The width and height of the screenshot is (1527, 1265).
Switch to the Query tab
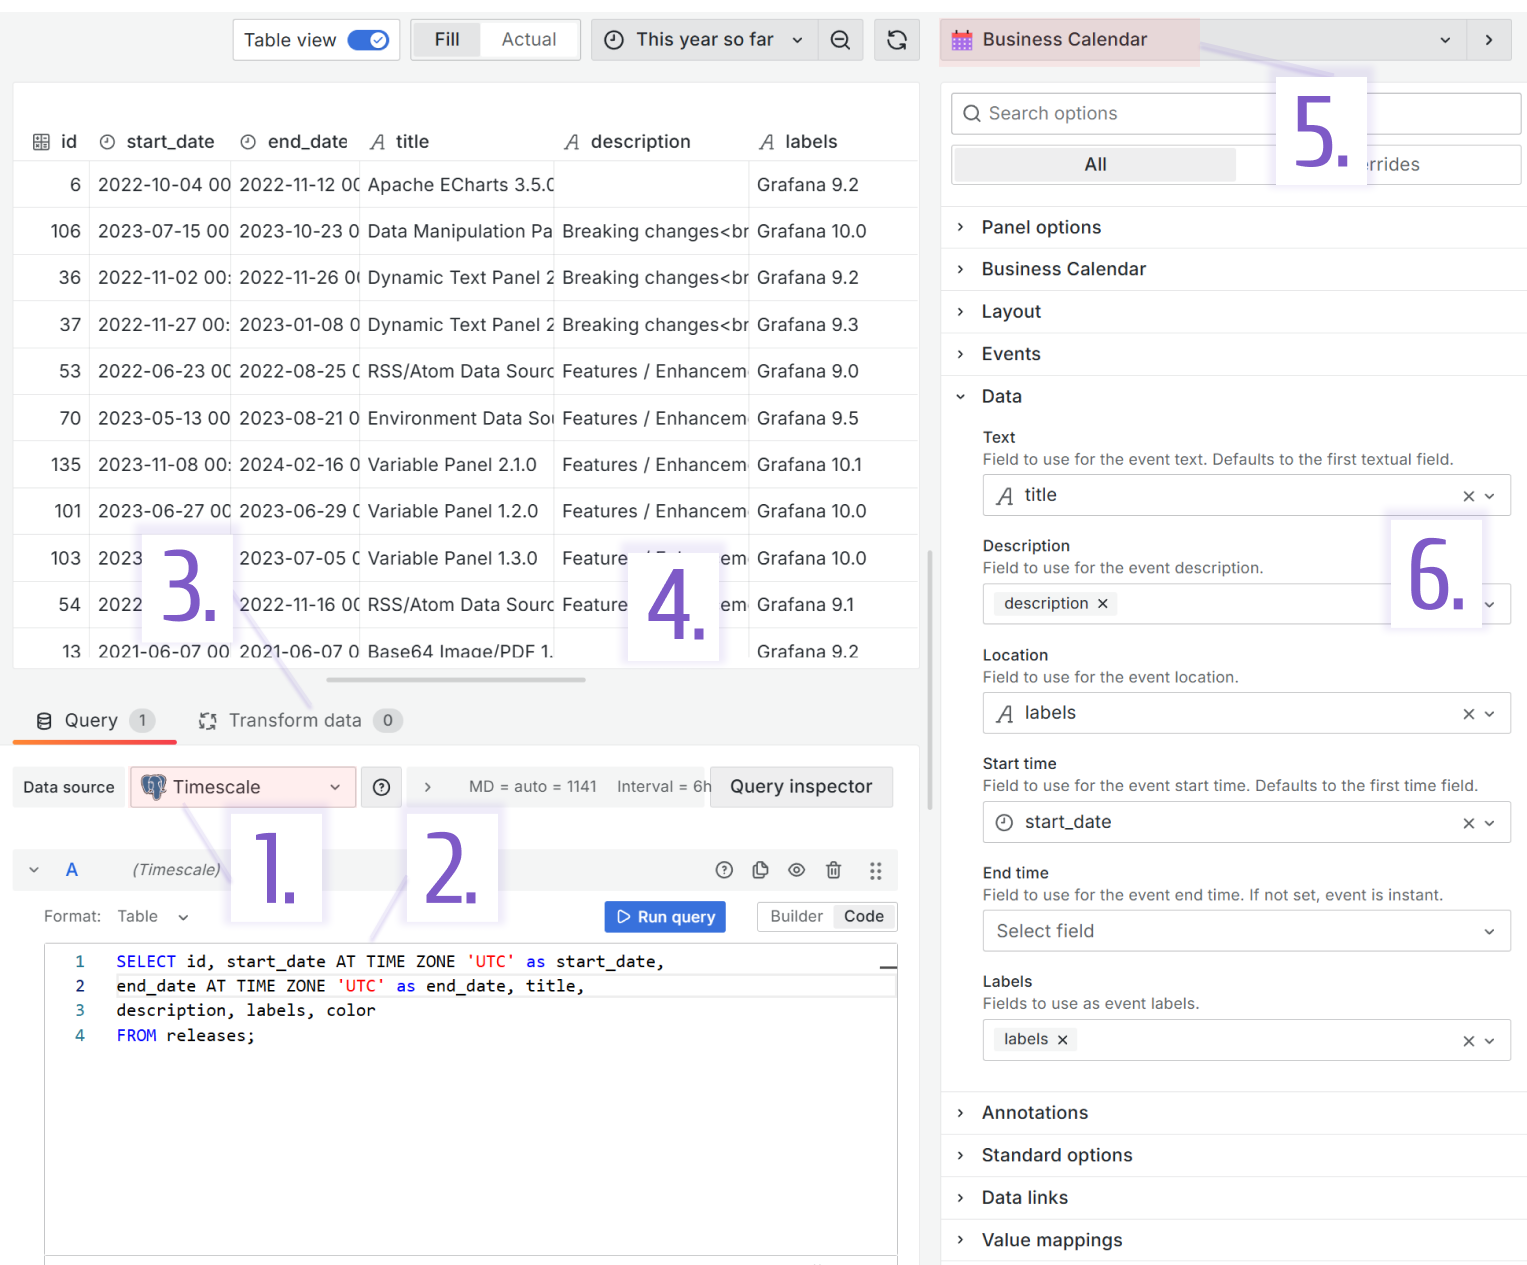(x=95, y=721)
